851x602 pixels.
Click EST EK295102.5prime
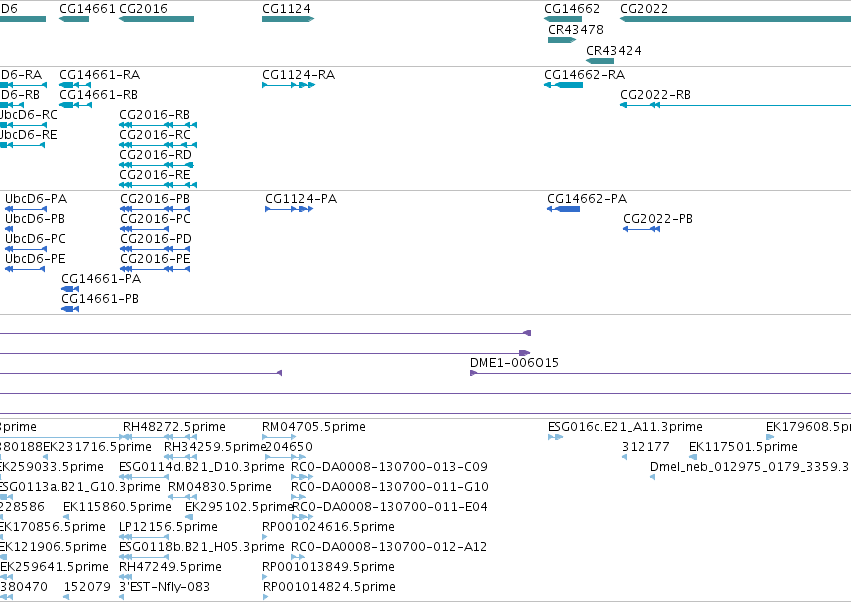point(239,507)
